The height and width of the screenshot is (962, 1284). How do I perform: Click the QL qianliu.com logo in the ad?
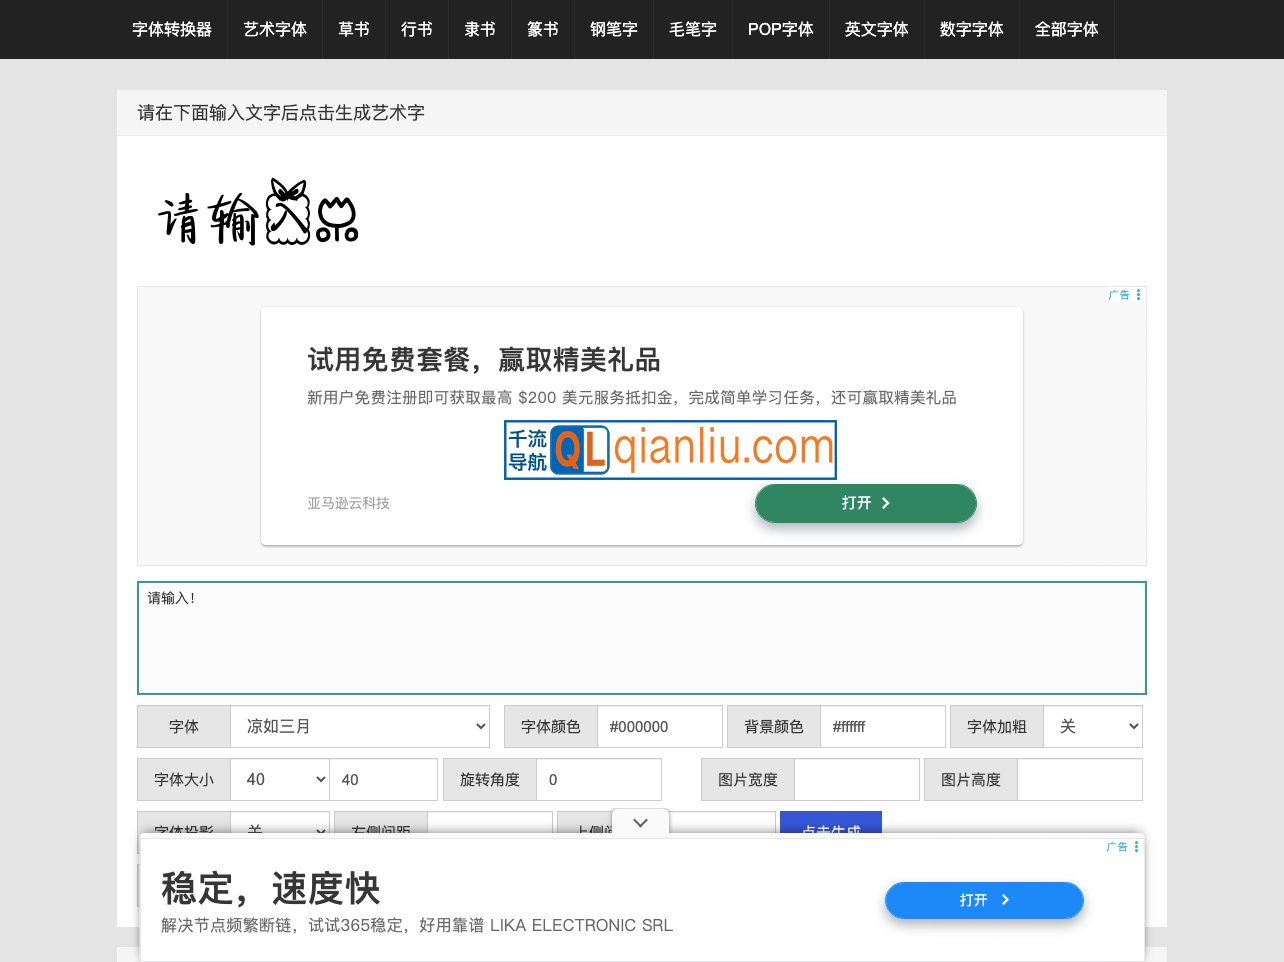pos(669,450)
